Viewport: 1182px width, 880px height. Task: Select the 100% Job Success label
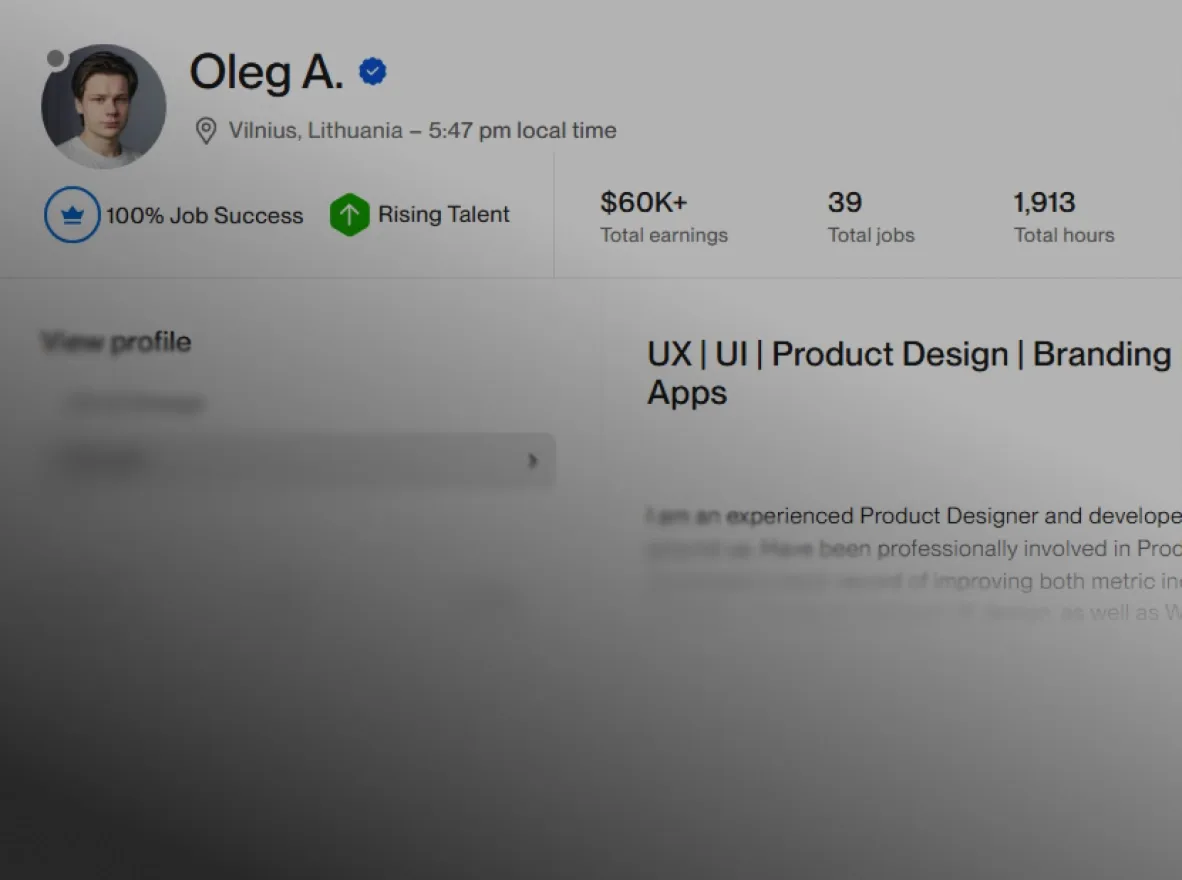click(x=204, y=215)
